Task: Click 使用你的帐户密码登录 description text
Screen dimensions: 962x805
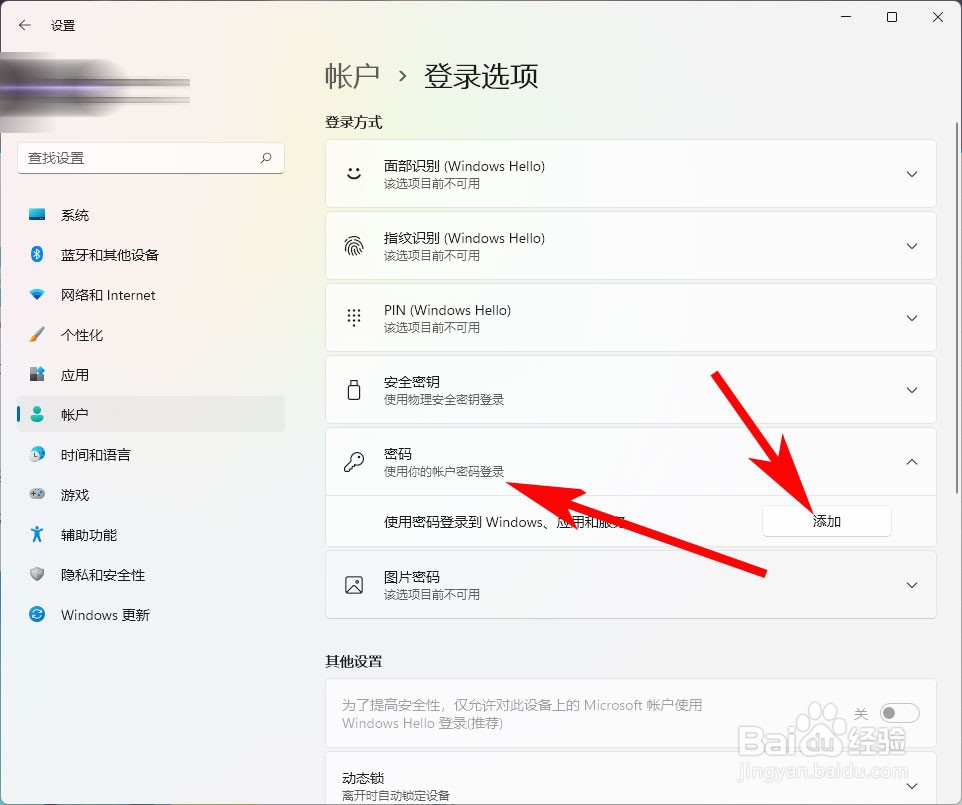Action: click(444, 471)
